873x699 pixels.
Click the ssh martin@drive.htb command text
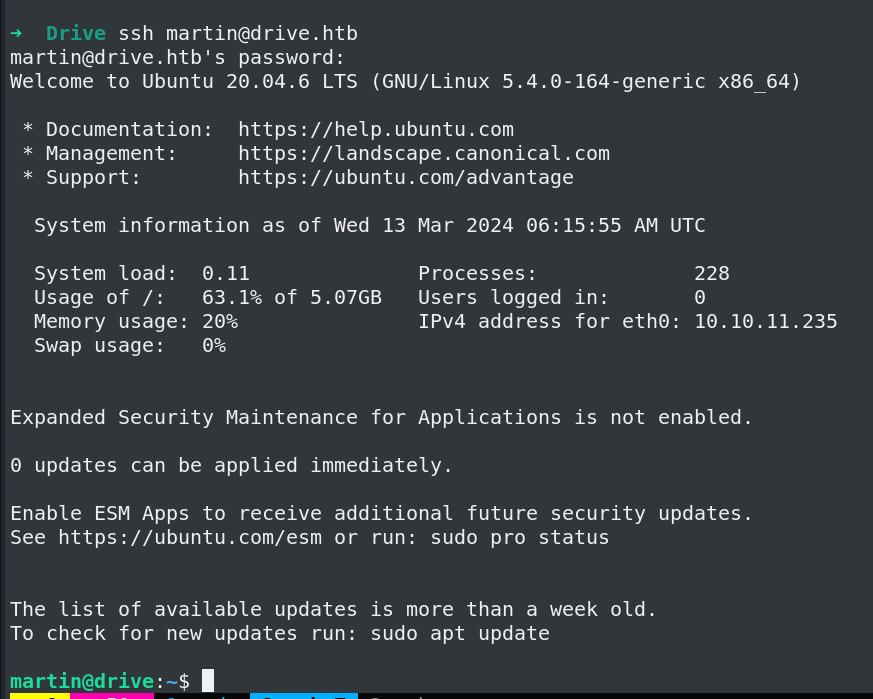click(238, 33)
